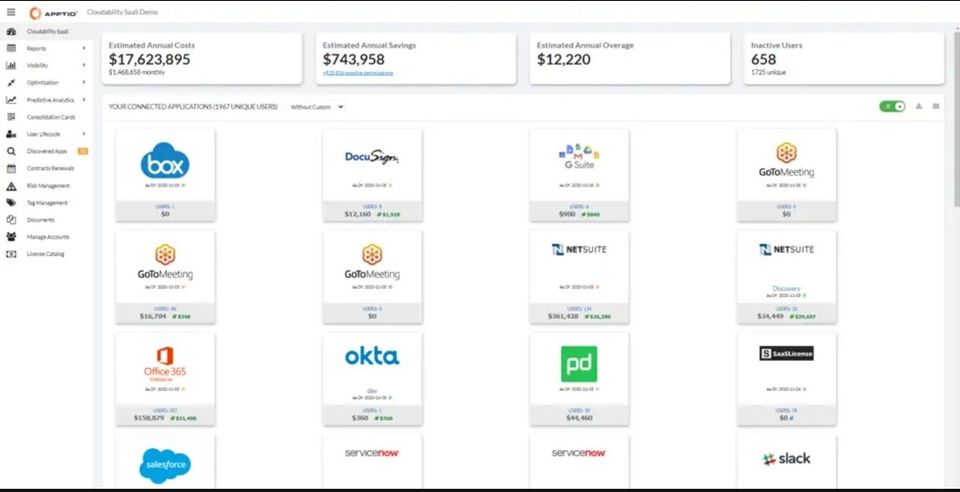Open the NetSuite card showing $361,428

click(x=579, y=277)
